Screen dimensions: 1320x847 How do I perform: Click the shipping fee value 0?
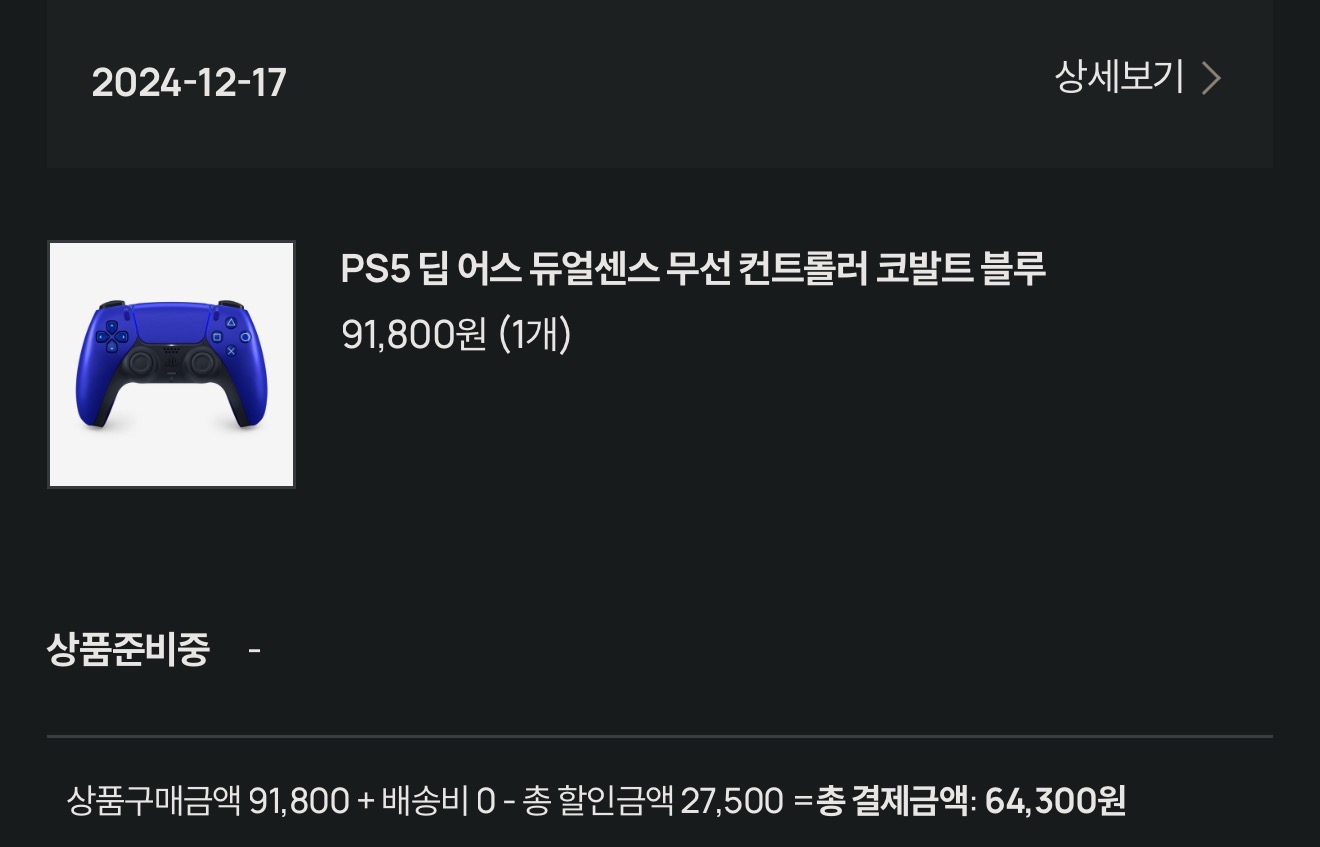[x=485, y=801]
